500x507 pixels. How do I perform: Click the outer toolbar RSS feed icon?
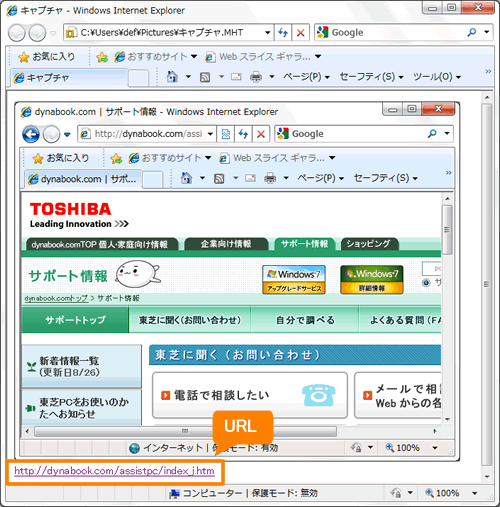(205, 77)
